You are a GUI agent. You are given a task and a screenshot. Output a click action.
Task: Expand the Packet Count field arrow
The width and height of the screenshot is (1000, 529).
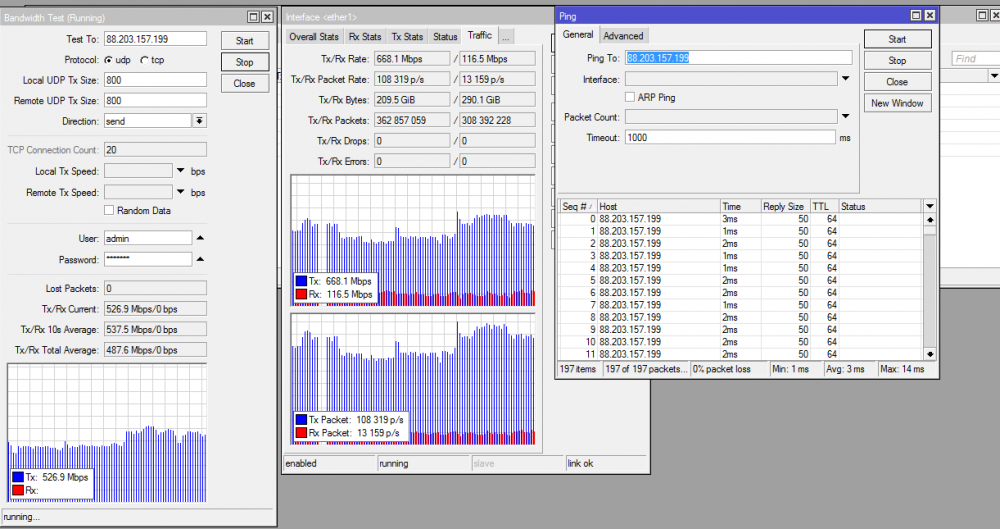[x=845, y=117]
